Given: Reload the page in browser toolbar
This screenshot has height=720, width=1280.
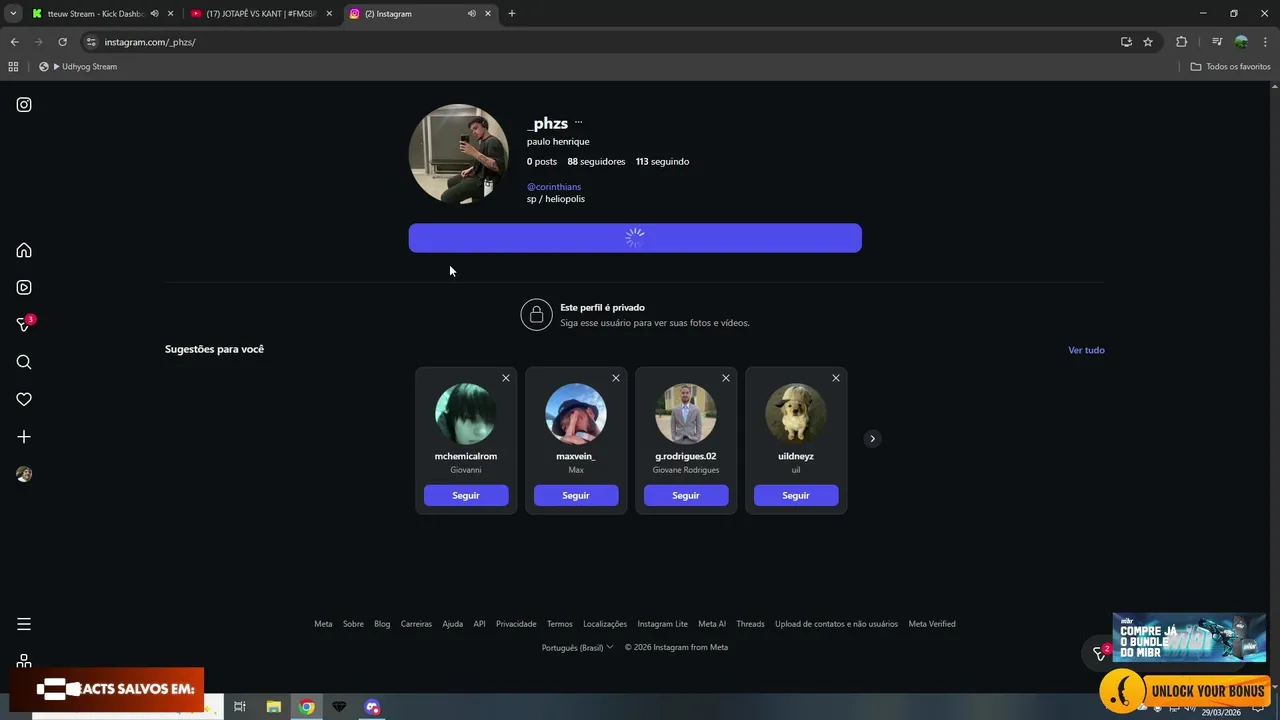Looking at the screenshot, I should pos(62,42).
